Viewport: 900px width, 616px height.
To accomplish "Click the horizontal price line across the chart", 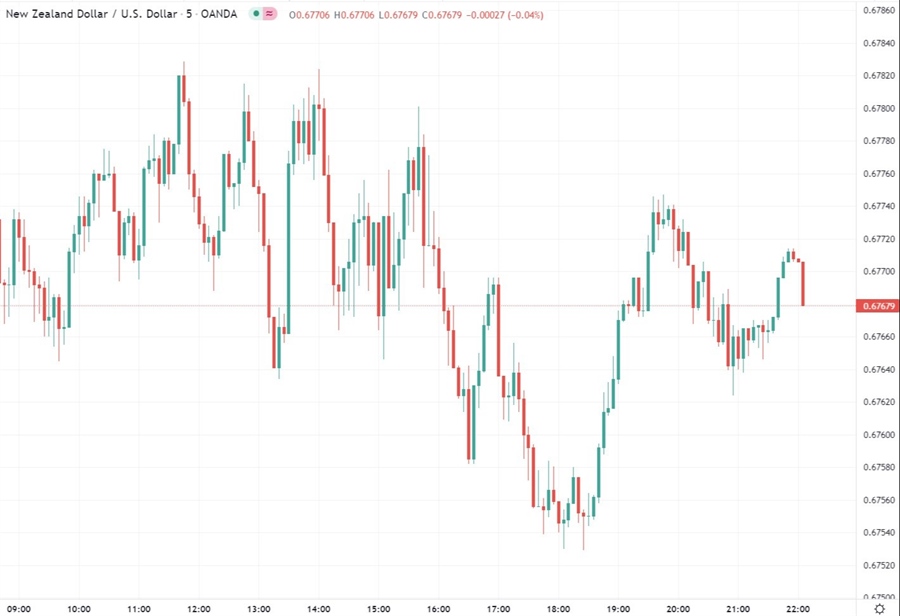I will [450, 304].
